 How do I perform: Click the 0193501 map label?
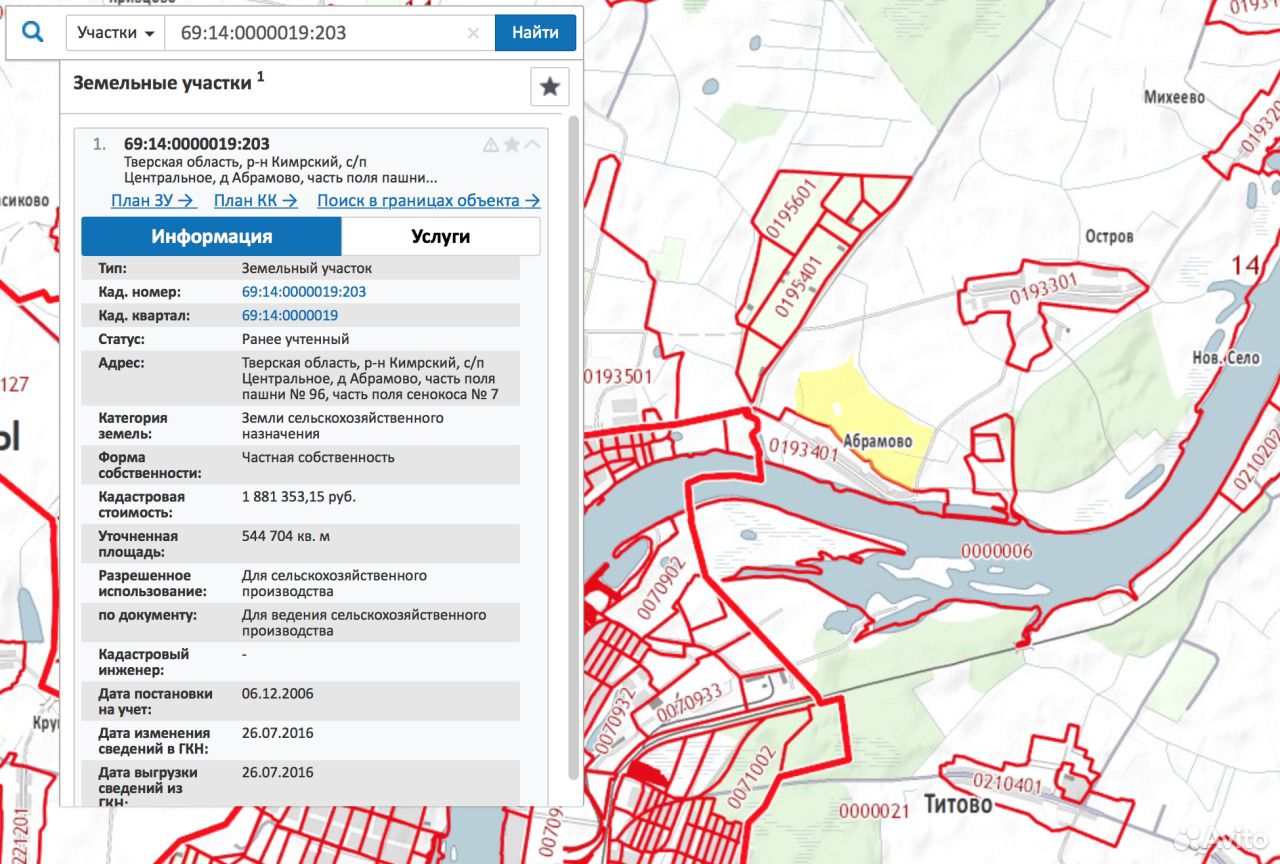617,377
